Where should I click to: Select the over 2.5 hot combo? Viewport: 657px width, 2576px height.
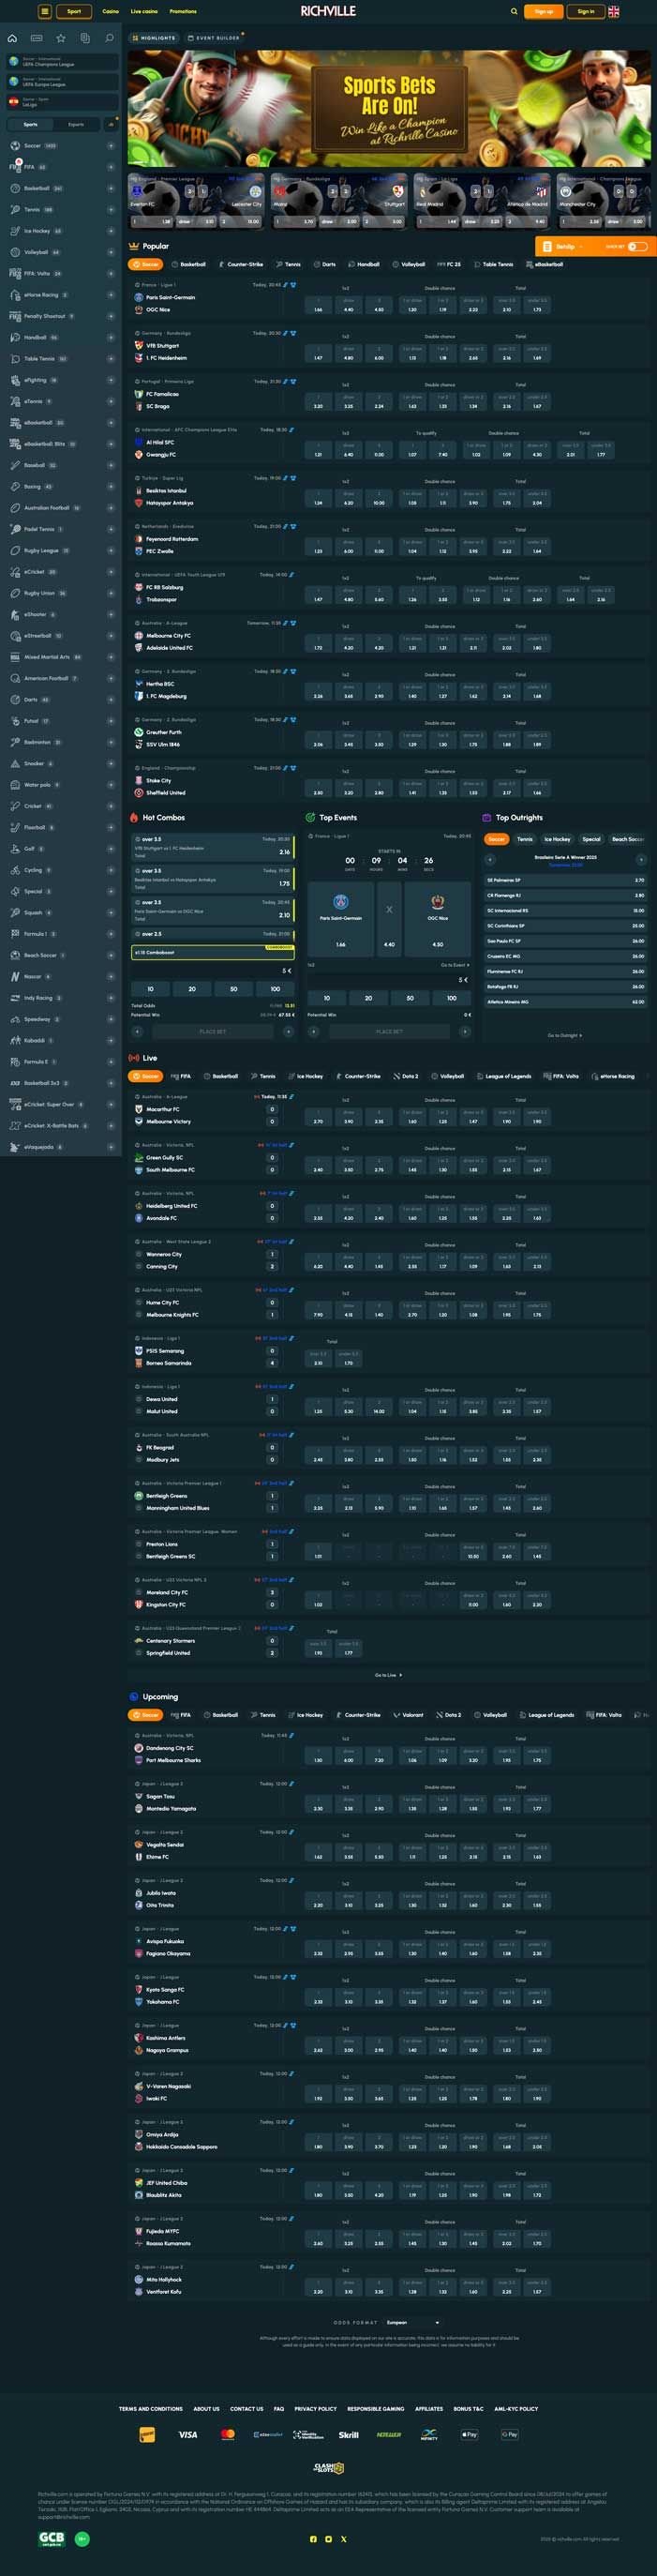tap(213, 935)
